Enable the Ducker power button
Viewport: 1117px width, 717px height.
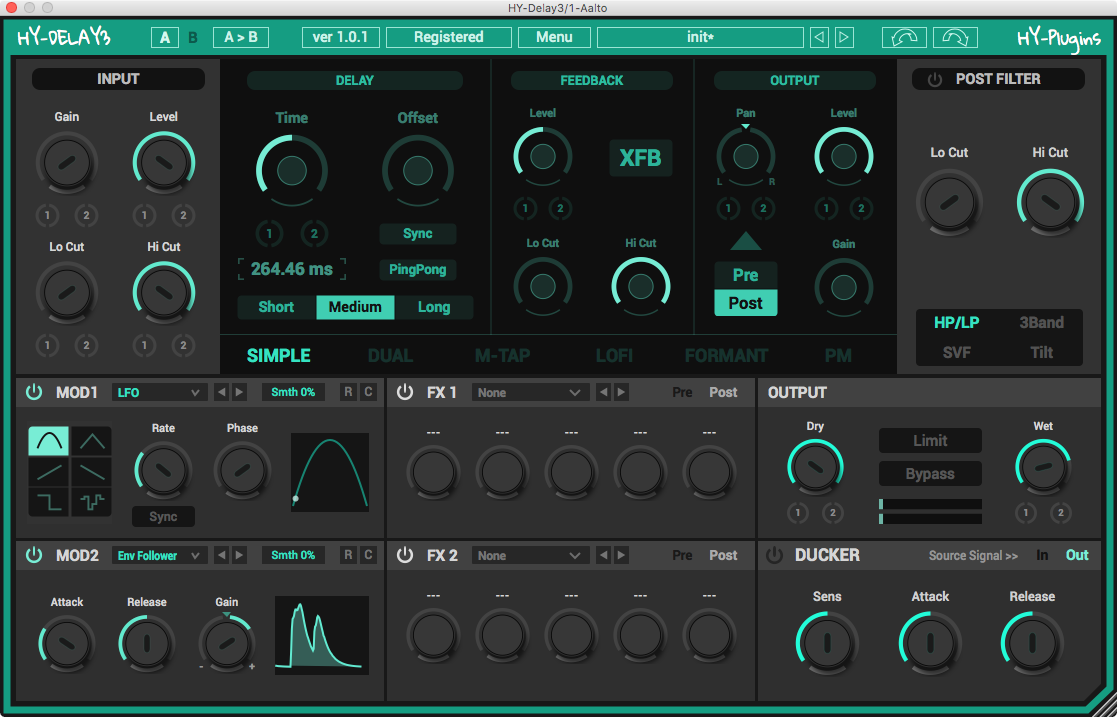pyautogui.click(x=774, y=555)
